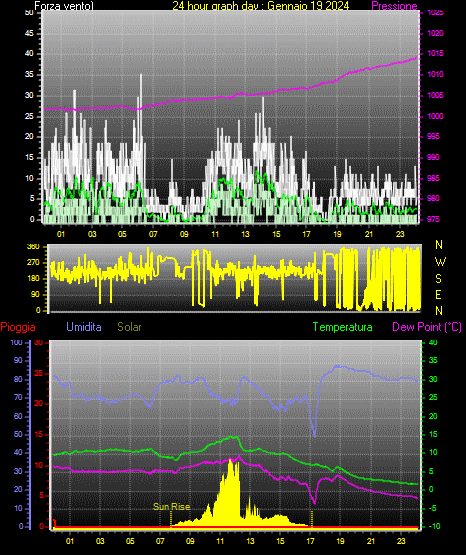This screenshot has height=555, width=466.
Task: Click the Pressione legend label
Action: coord(394,6)
